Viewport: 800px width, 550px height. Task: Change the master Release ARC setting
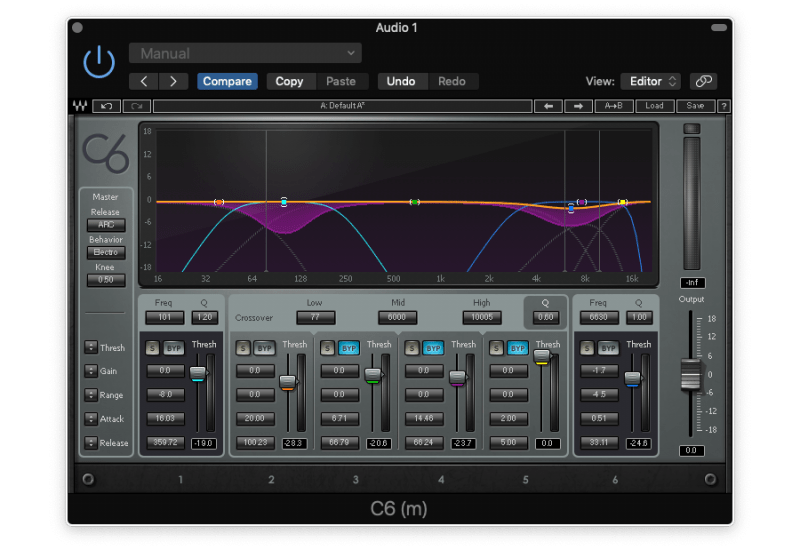pos(106,224)
